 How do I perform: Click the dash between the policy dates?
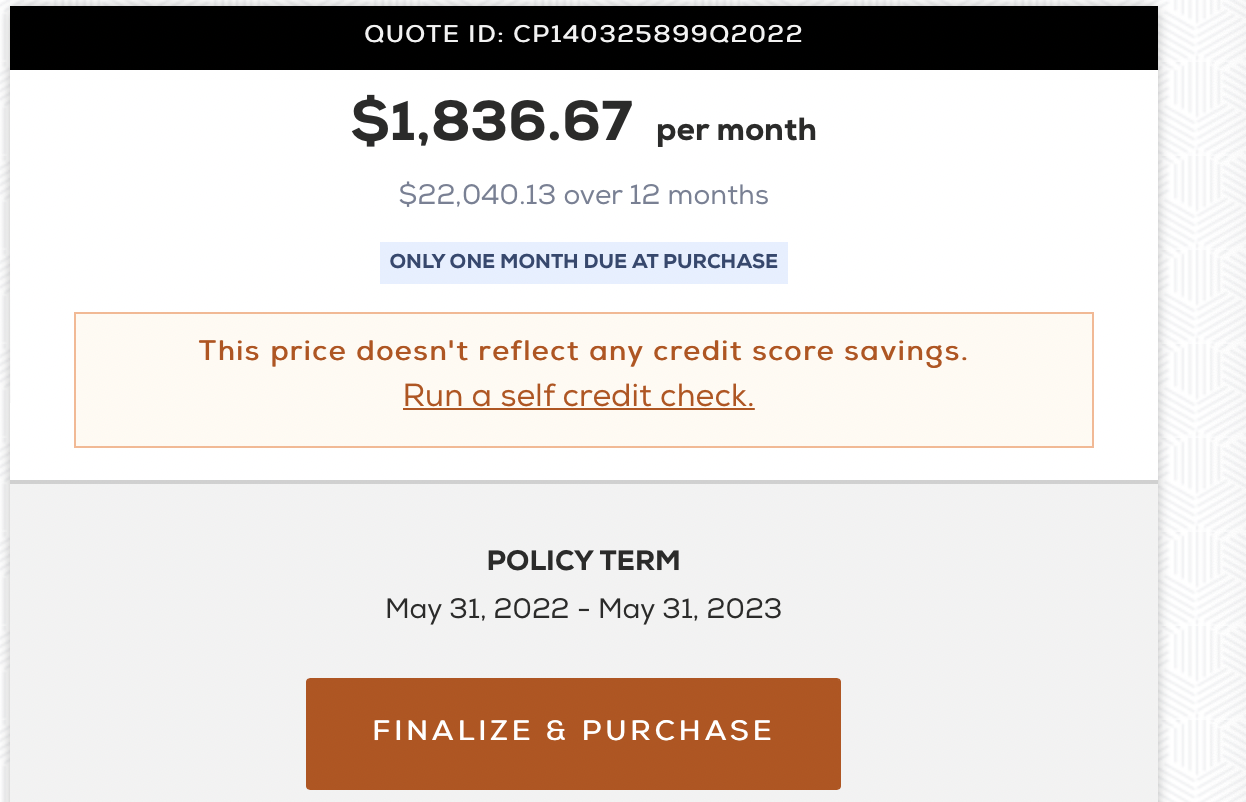(583, 608)
